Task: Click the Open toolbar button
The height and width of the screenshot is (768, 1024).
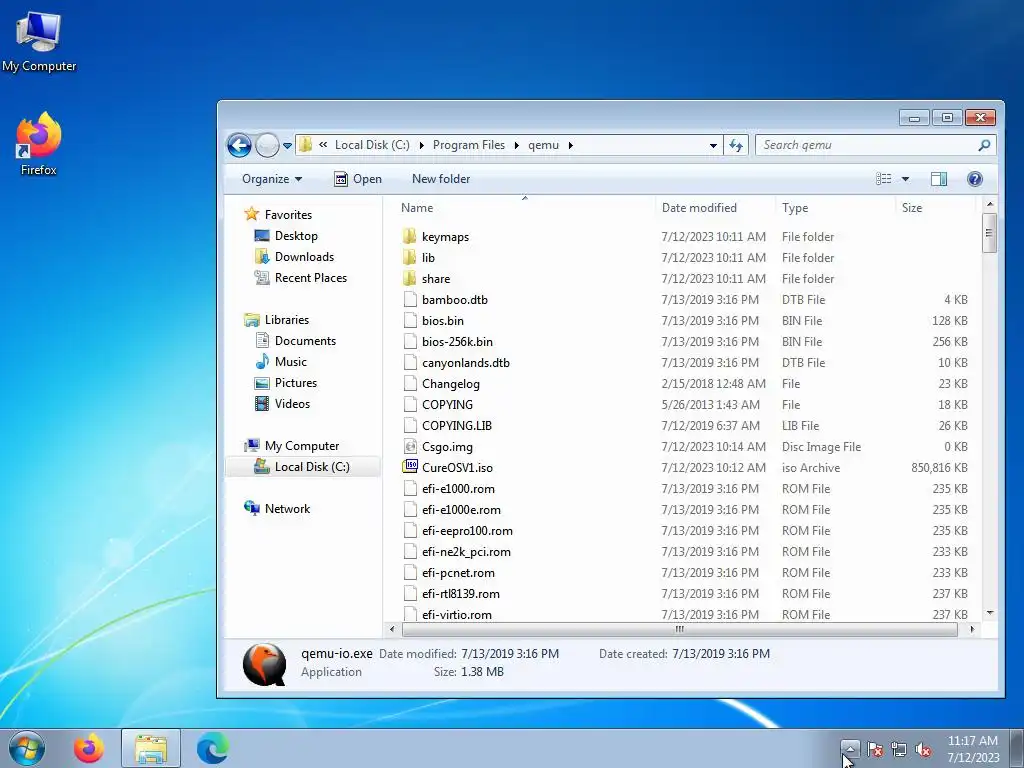Action: pyautogui.click(x=357, y=179)
